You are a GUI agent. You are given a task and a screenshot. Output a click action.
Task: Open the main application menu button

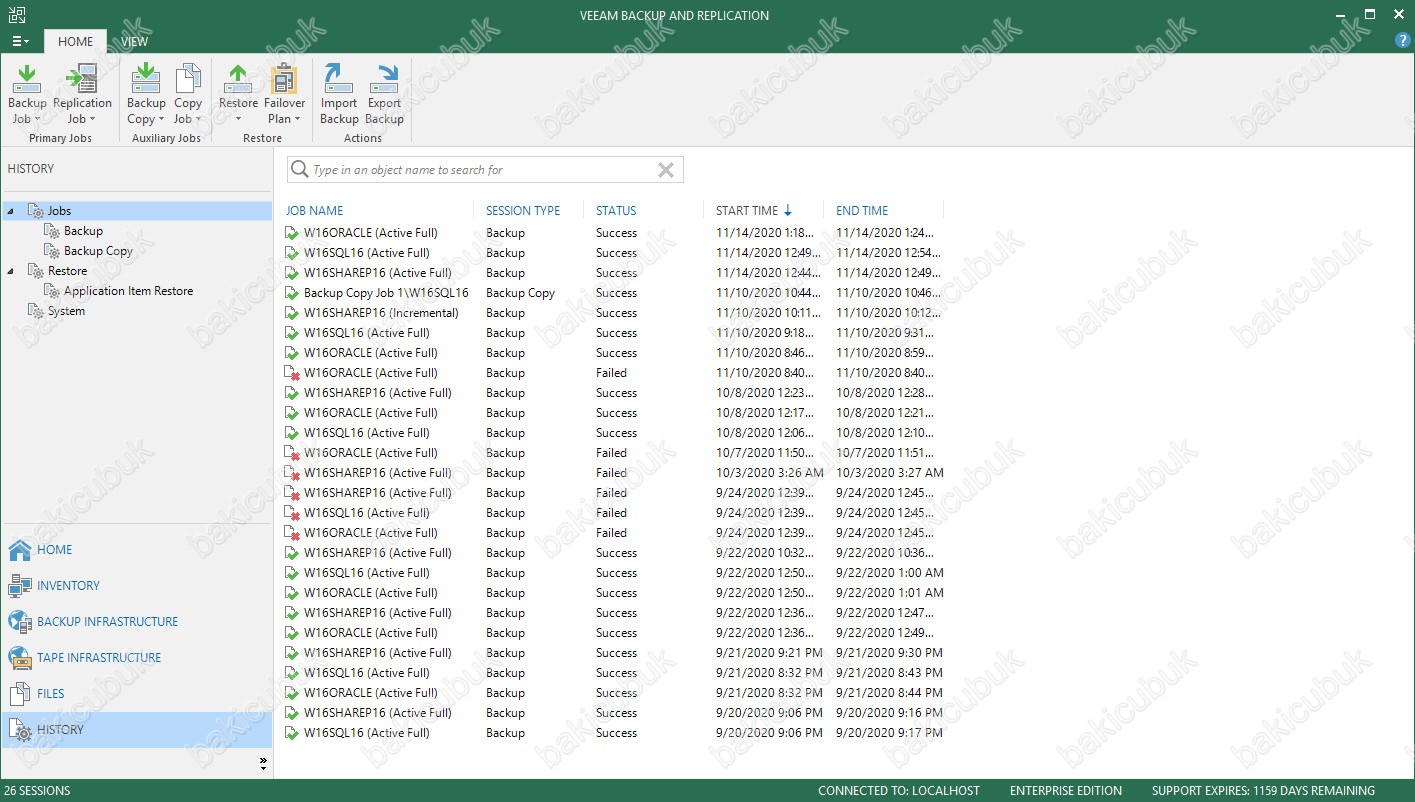click(x=20, y=41)
